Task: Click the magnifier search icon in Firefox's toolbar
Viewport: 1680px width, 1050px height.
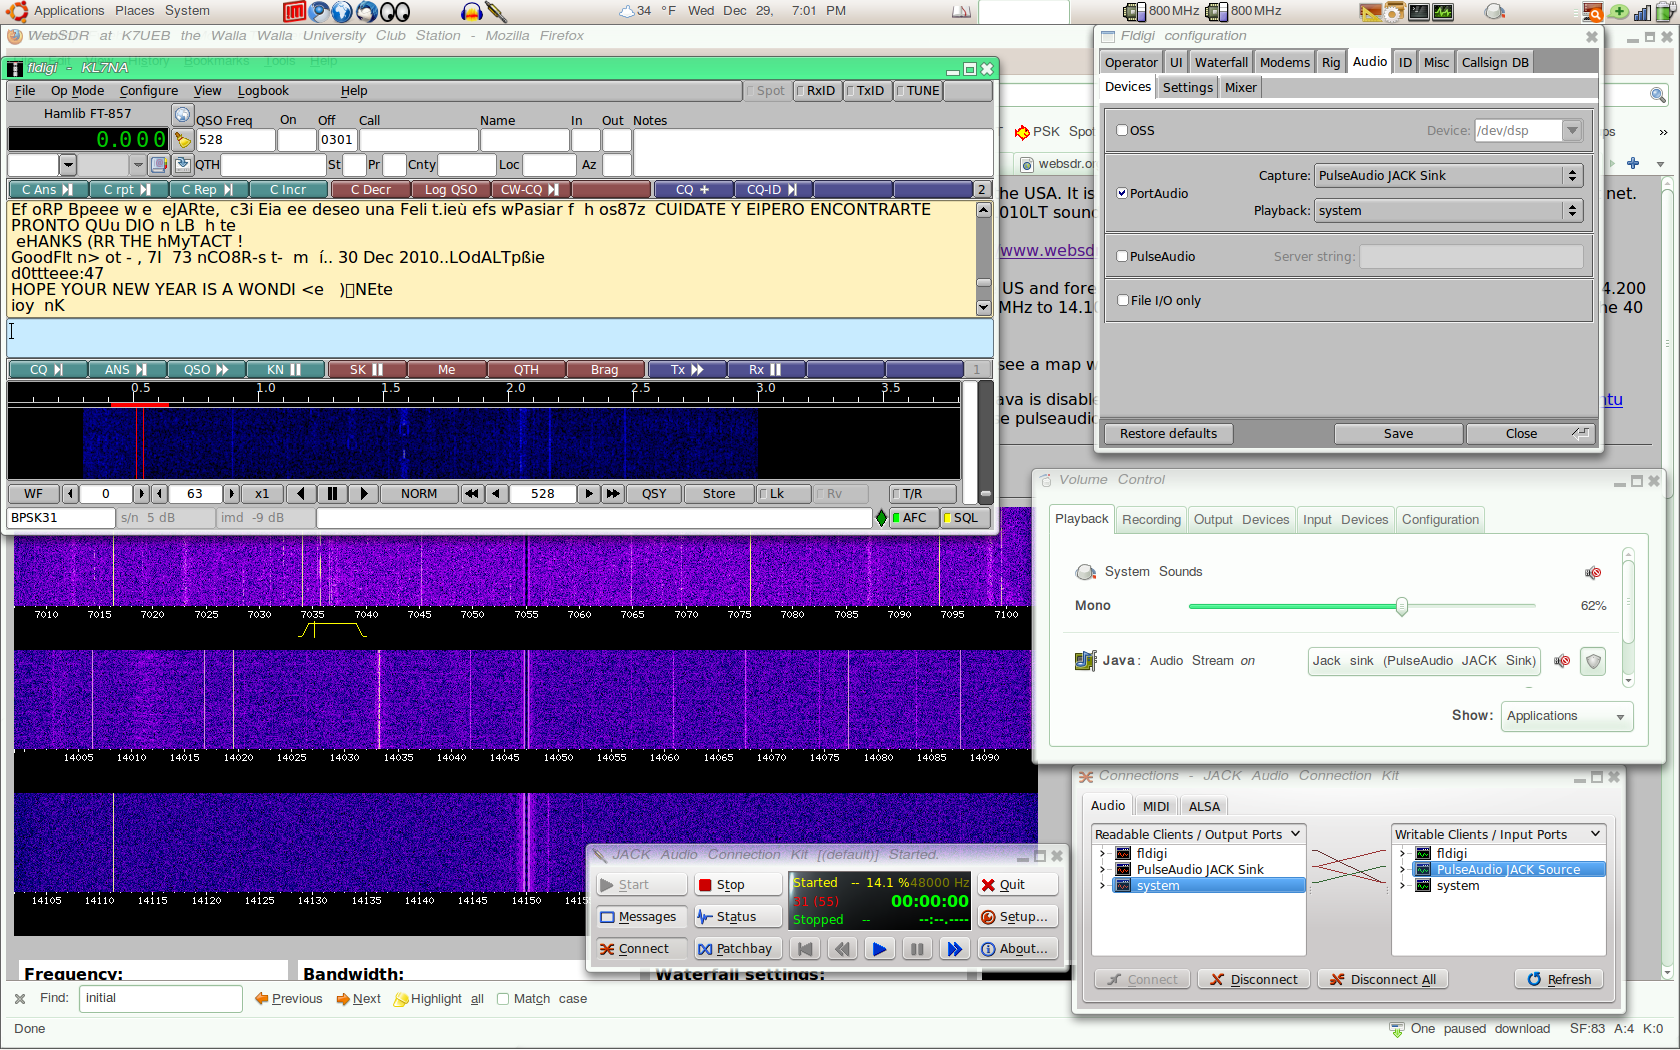Action: pos(1658,94)
